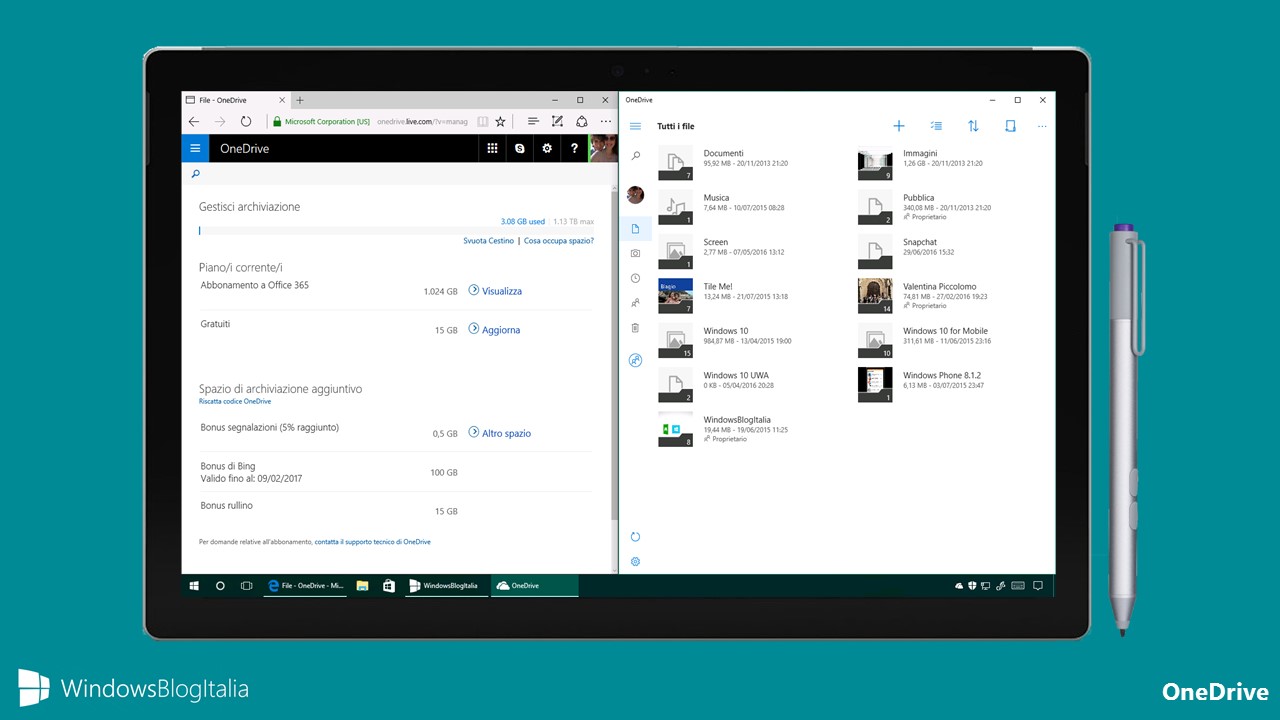Click the storage usage progress bar

tap(396, 230)
